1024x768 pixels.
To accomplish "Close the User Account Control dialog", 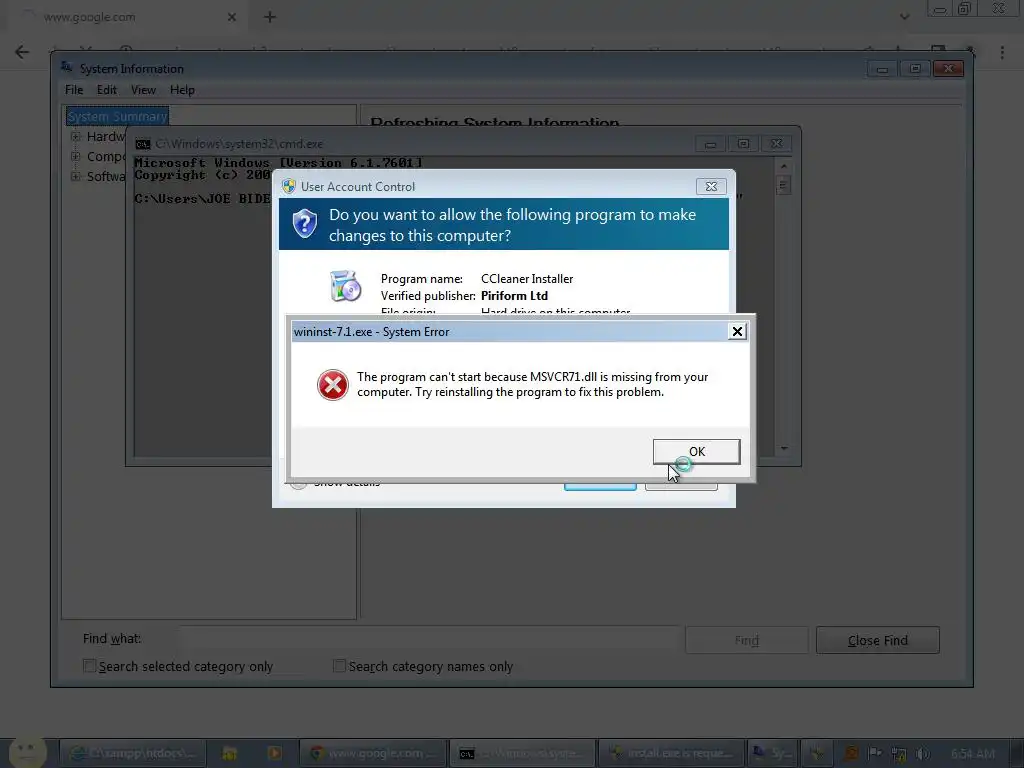I will click(x=711, y=187).
